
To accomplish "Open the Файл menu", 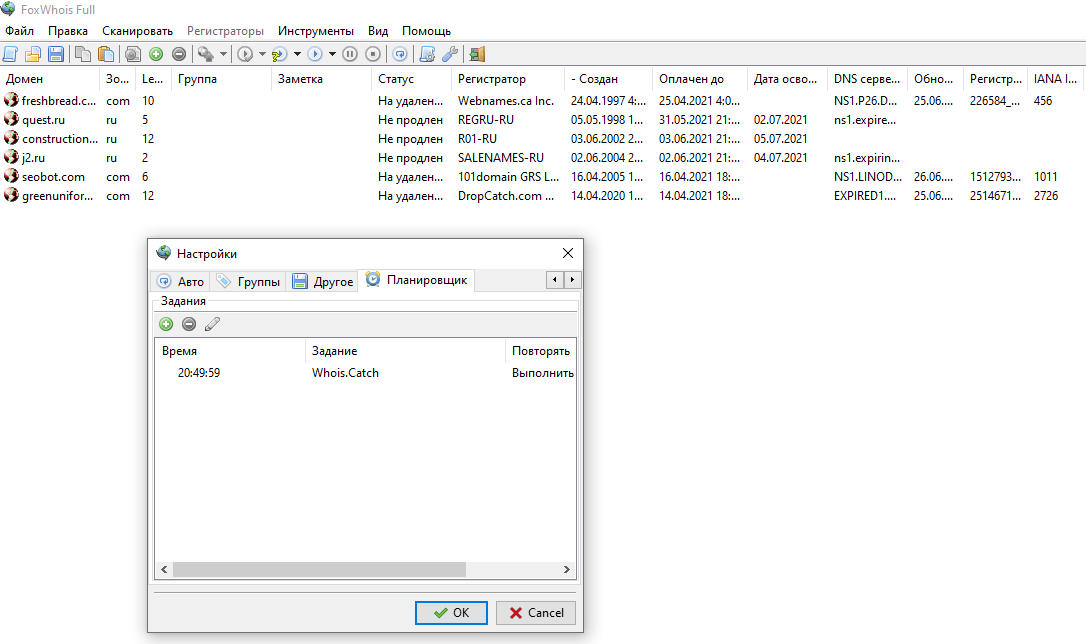I will pos(19,31).
